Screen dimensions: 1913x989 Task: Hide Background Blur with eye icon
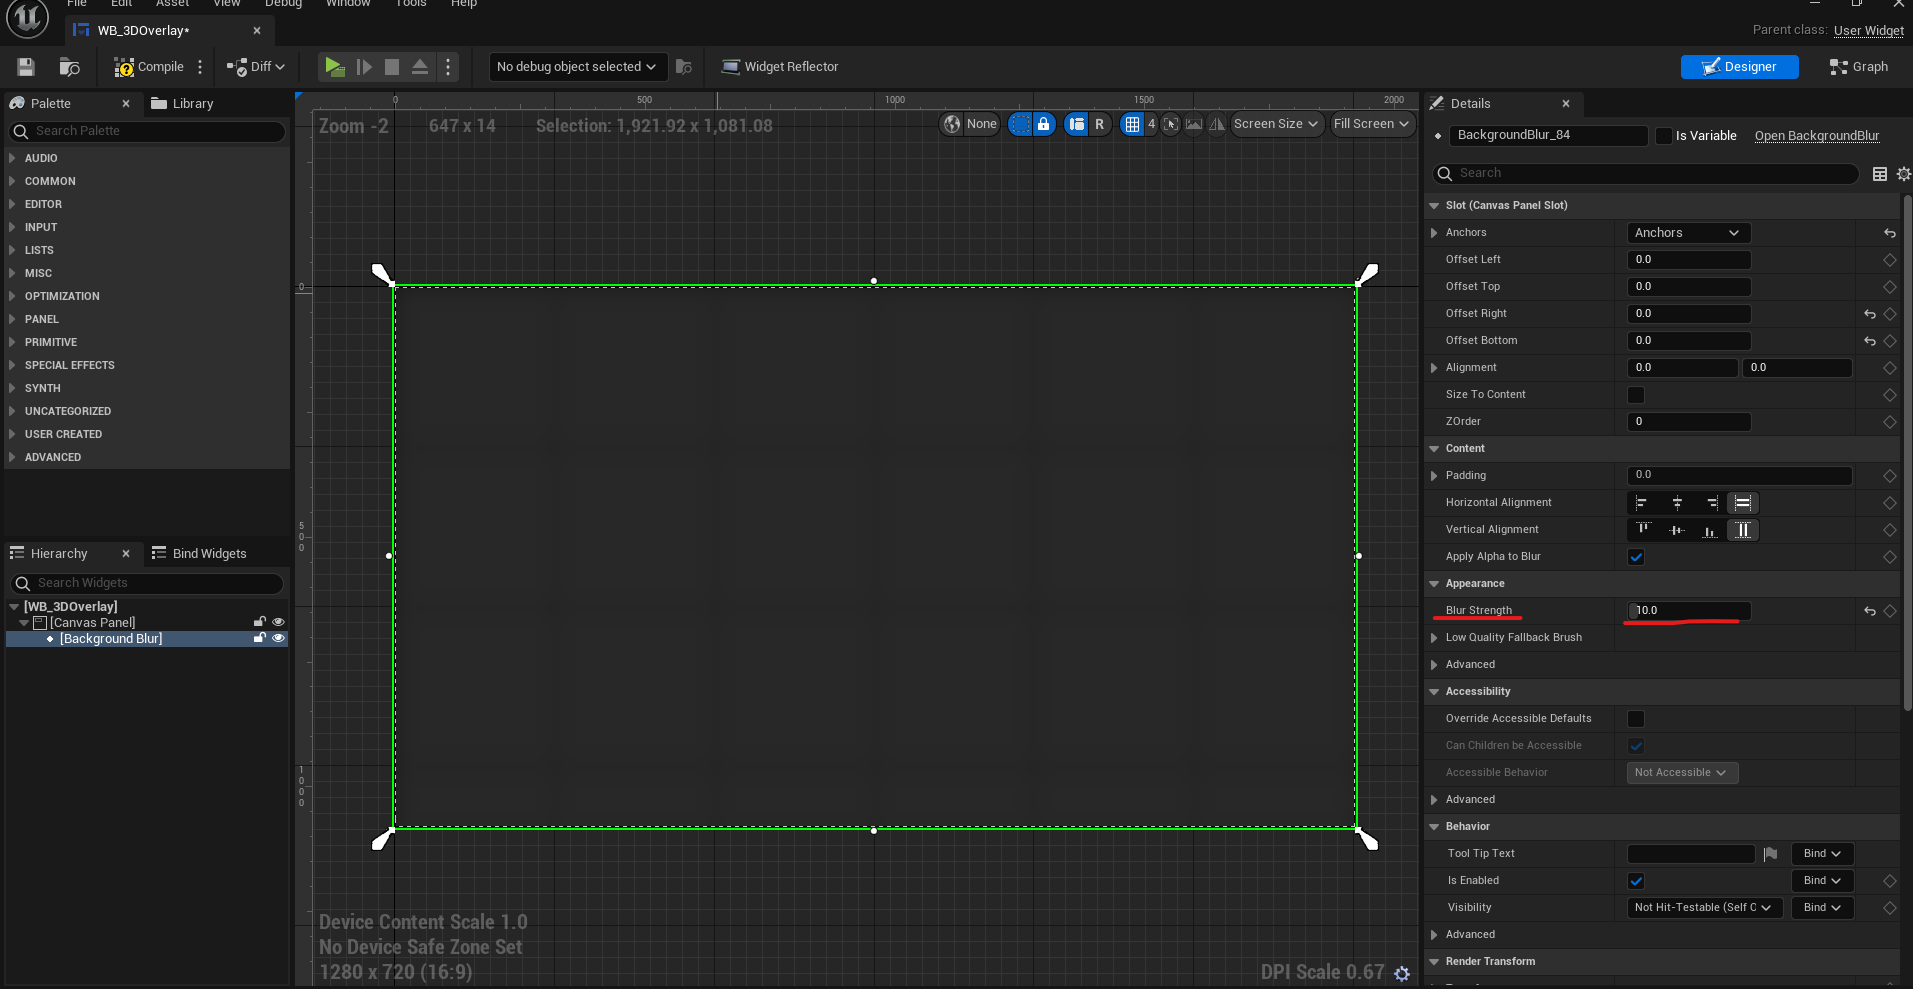coord(279,638)
